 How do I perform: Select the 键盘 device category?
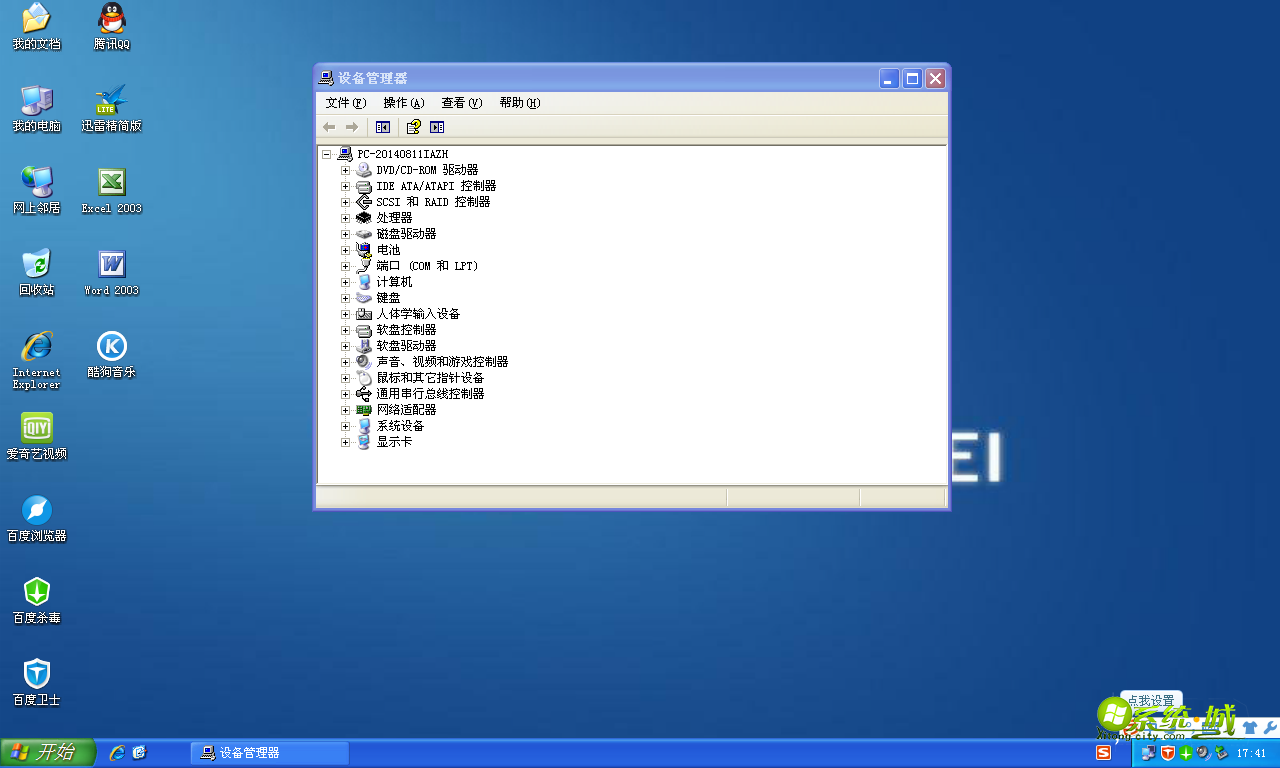point(387,297)
